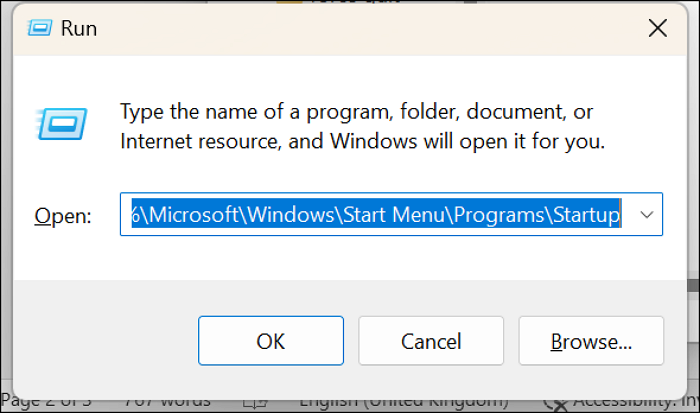
Task: Click into the Open path text field
Action: (375, 214)
